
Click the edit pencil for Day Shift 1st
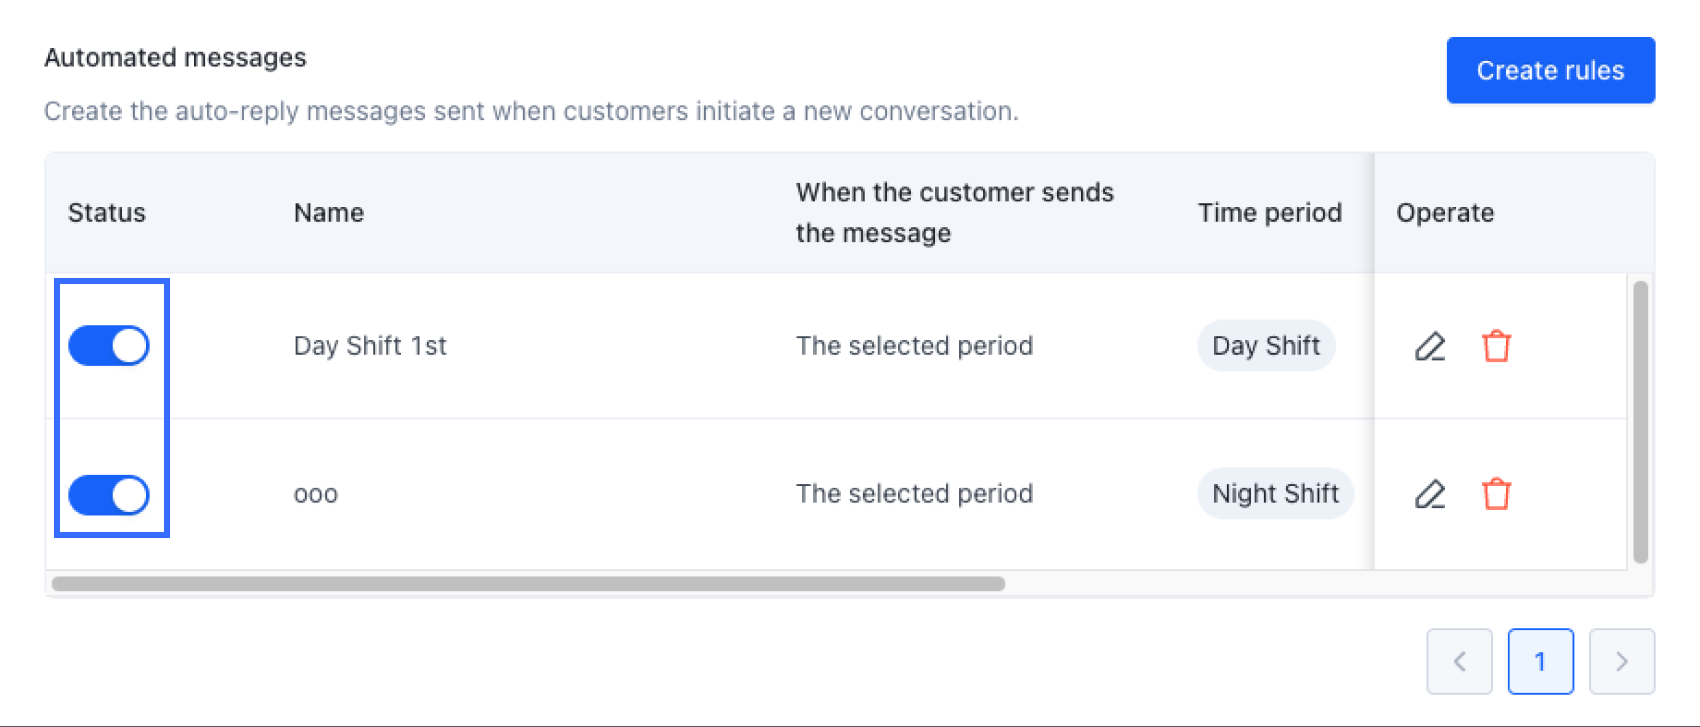tap(1430, 346)
